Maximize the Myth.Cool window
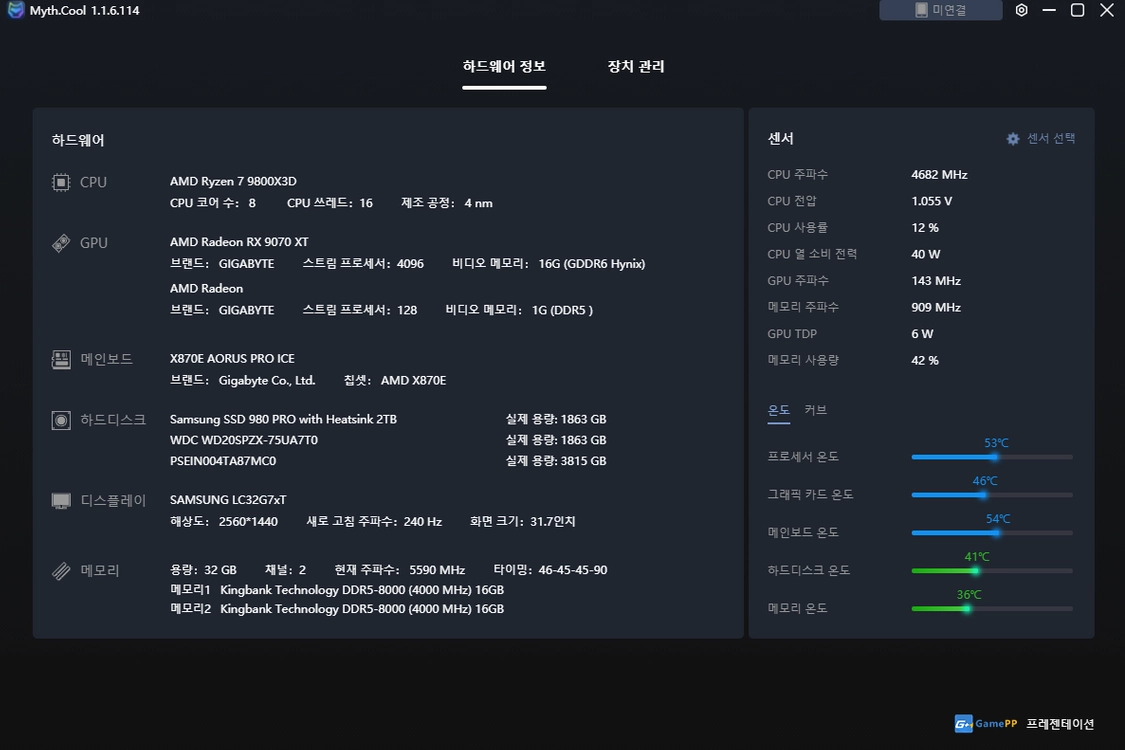Image resolution: width=1125 pixels, height=750 pixels. pos(1077,10)
